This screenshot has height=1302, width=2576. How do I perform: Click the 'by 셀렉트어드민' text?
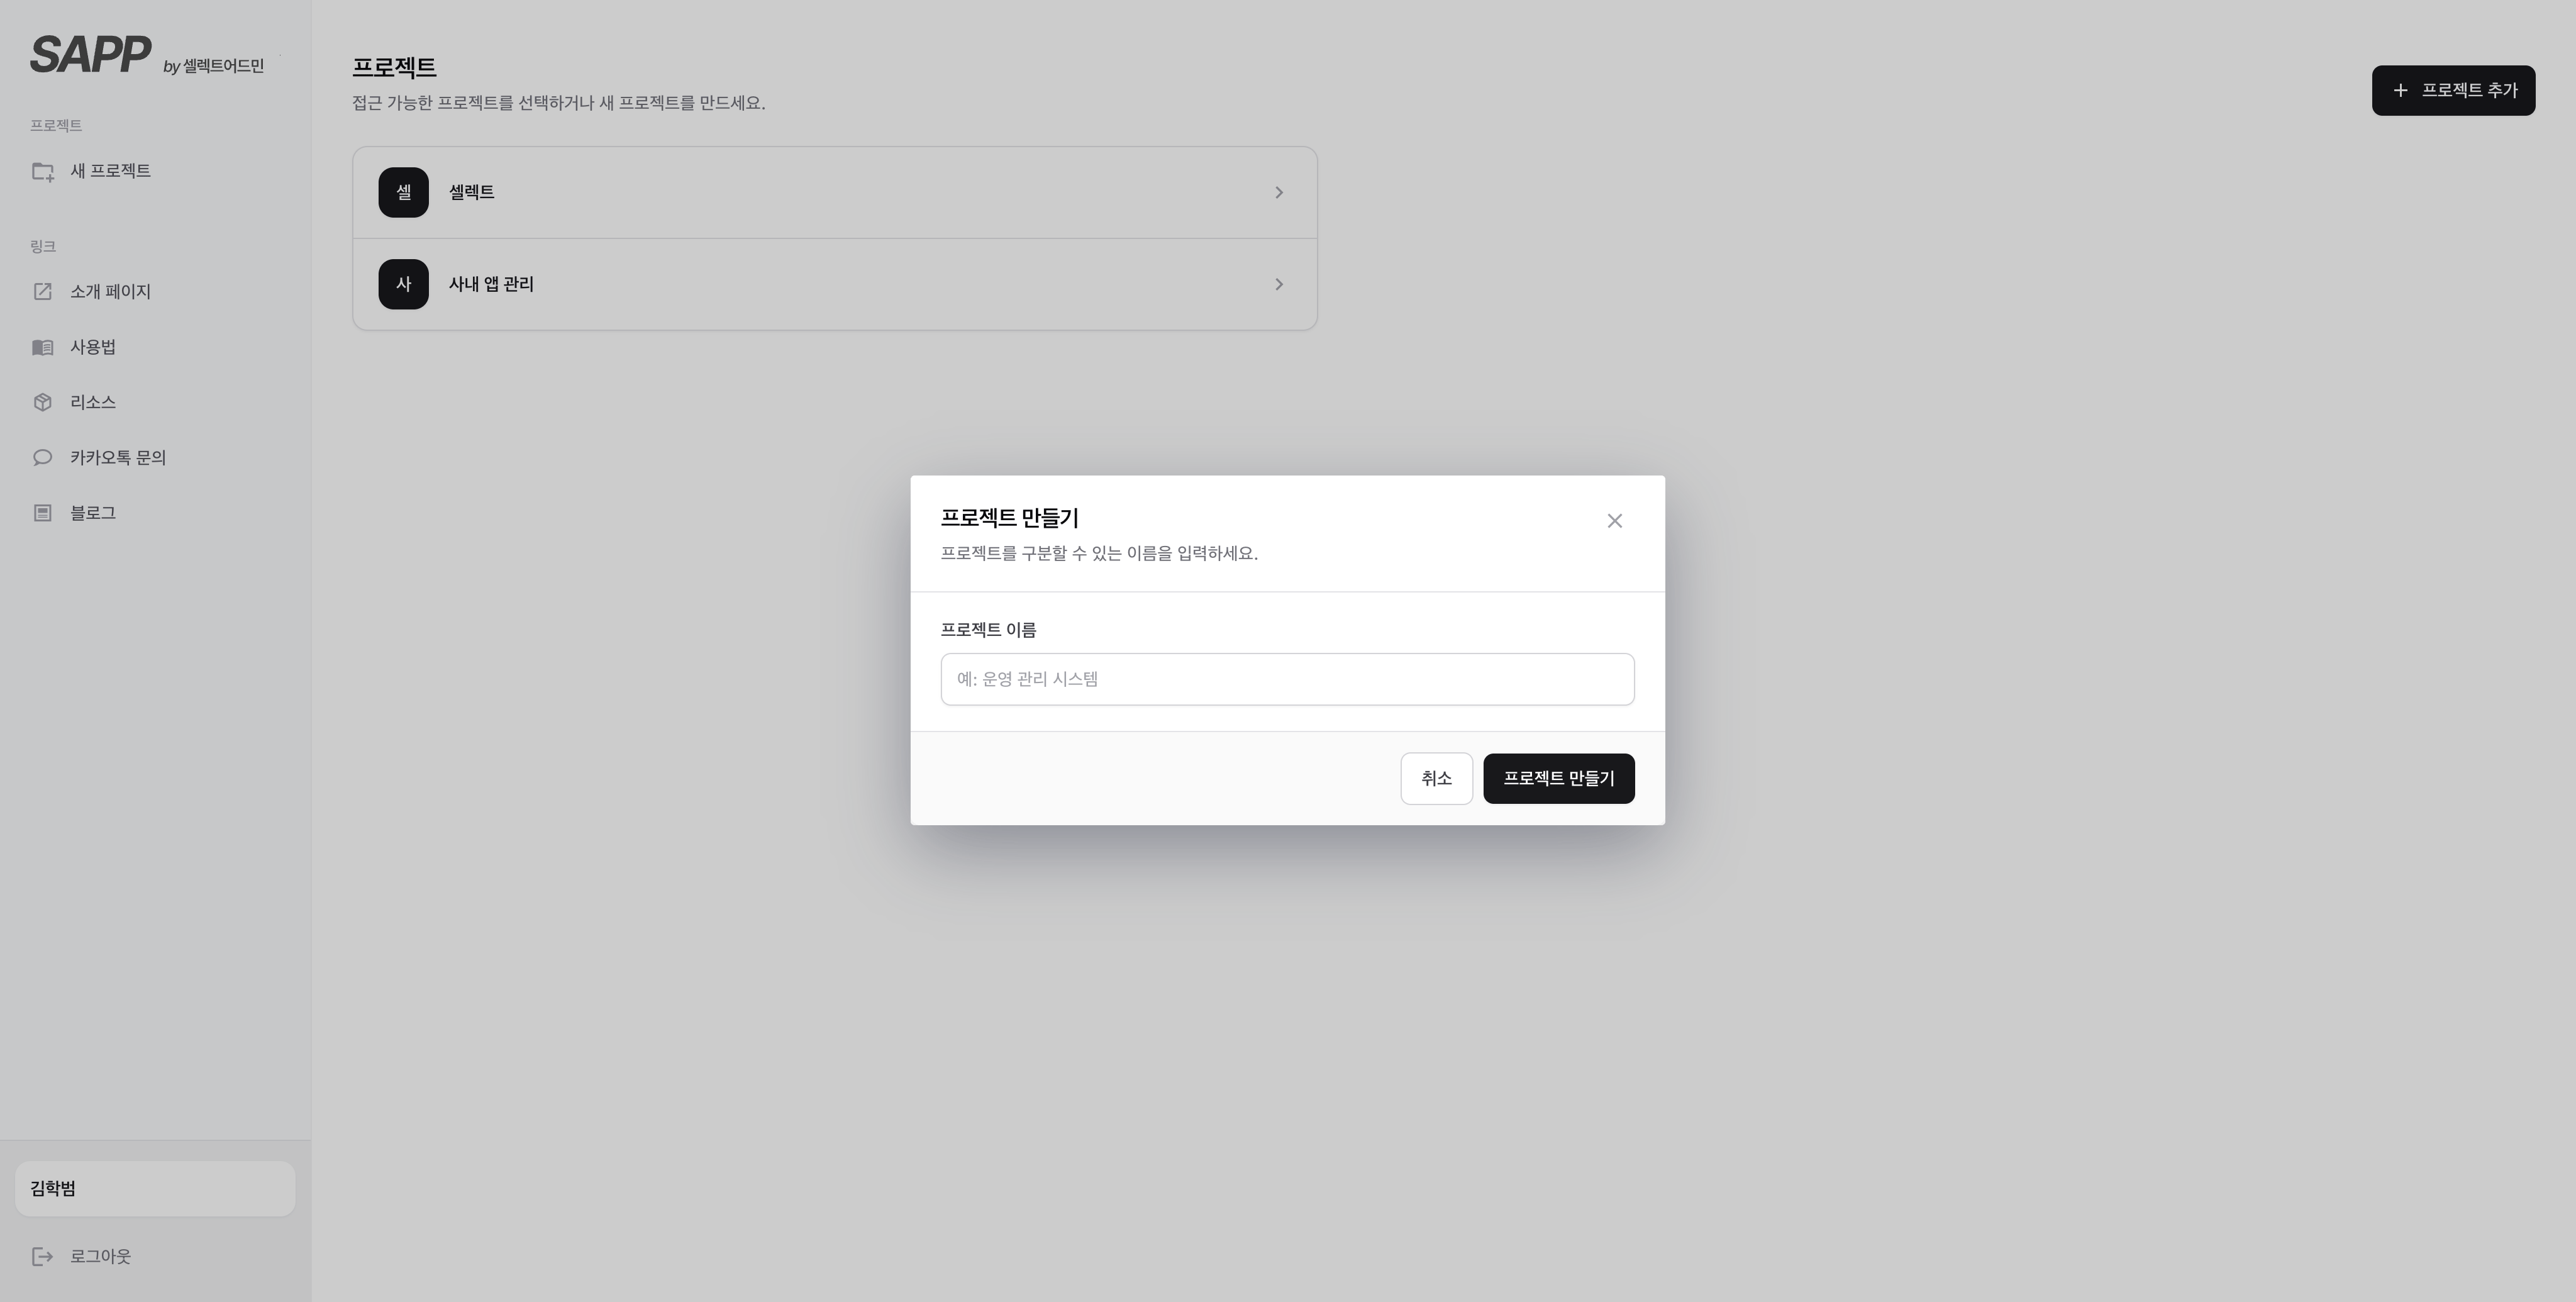point(213,66)
